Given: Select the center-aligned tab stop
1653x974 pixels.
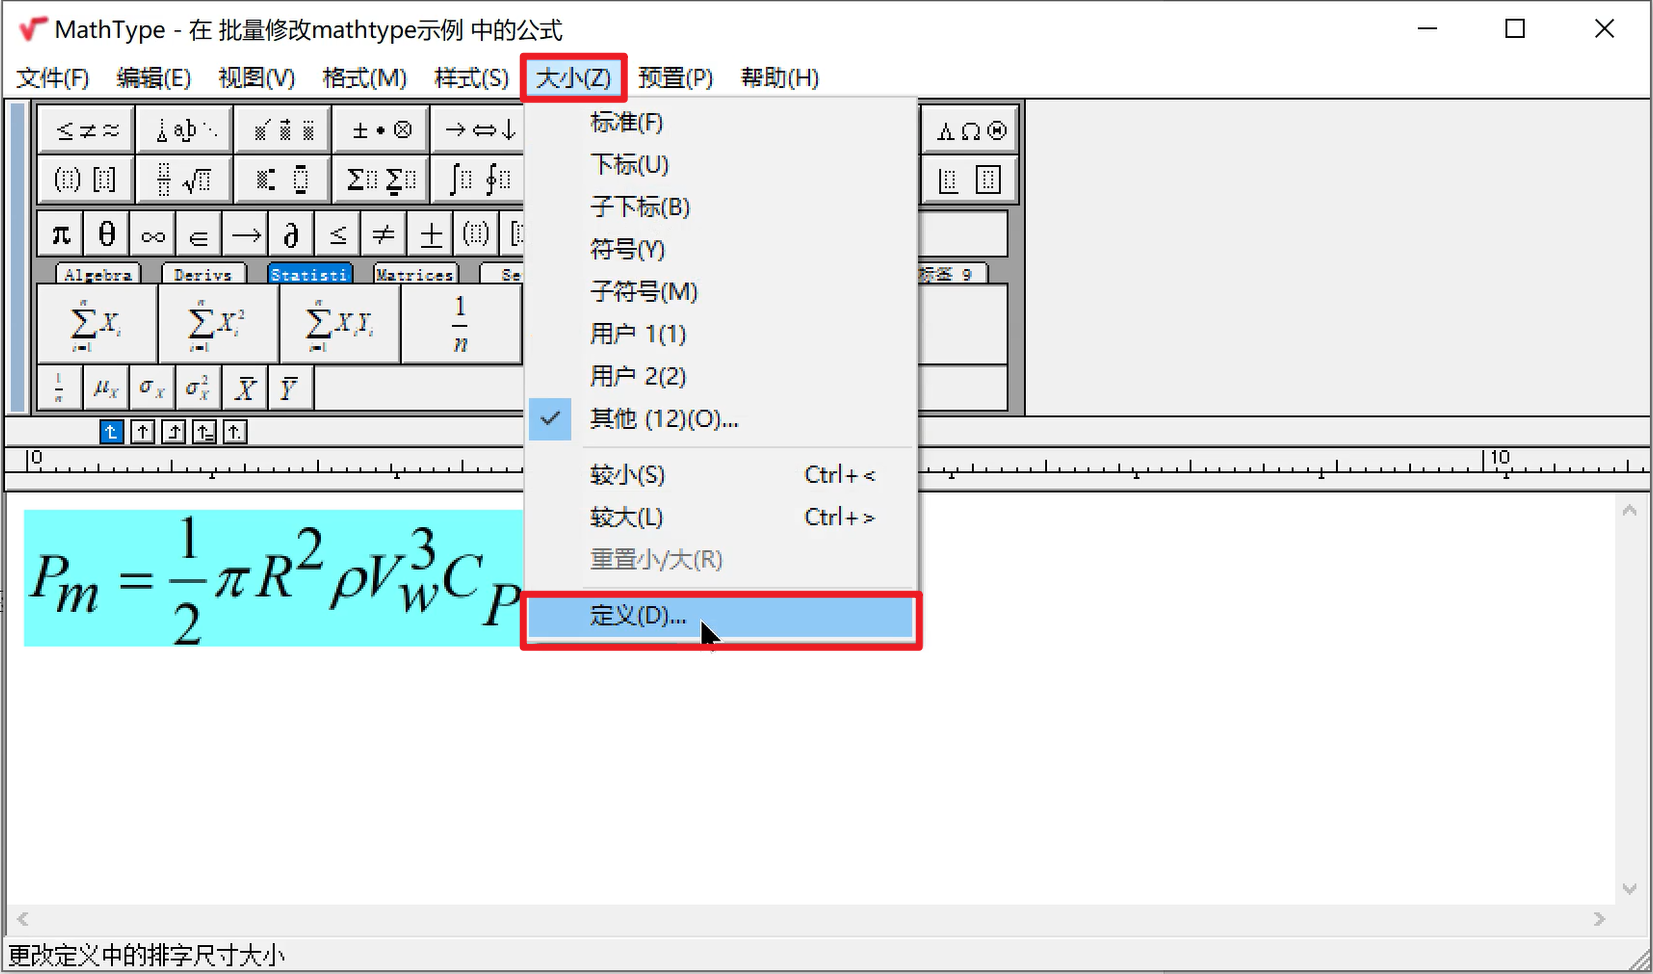Looking at the screenshot, I should pos(143,432).
